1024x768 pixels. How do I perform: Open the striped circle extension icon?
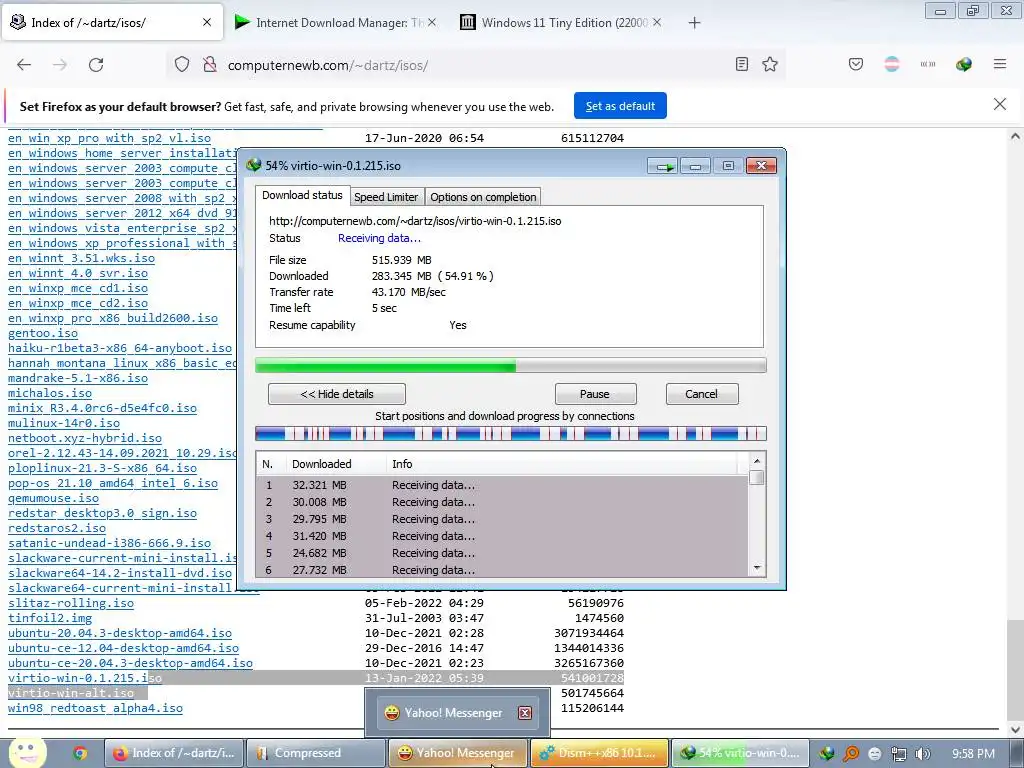click(891, 64)
